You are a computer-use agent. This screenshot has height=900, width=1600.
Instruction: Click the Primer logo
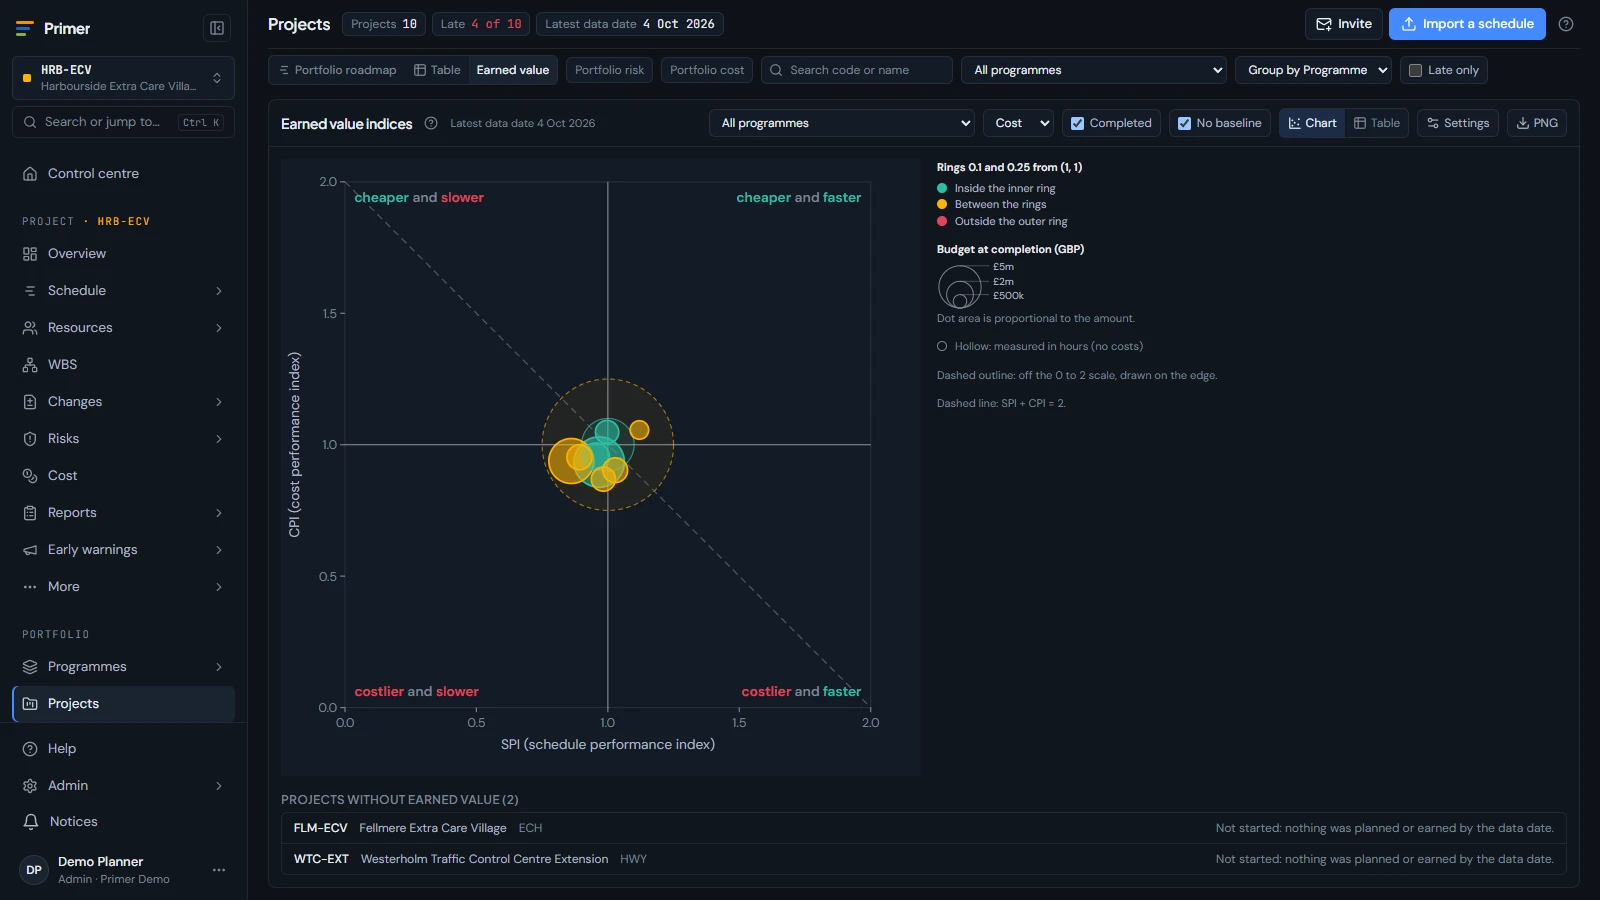[53, 28]
